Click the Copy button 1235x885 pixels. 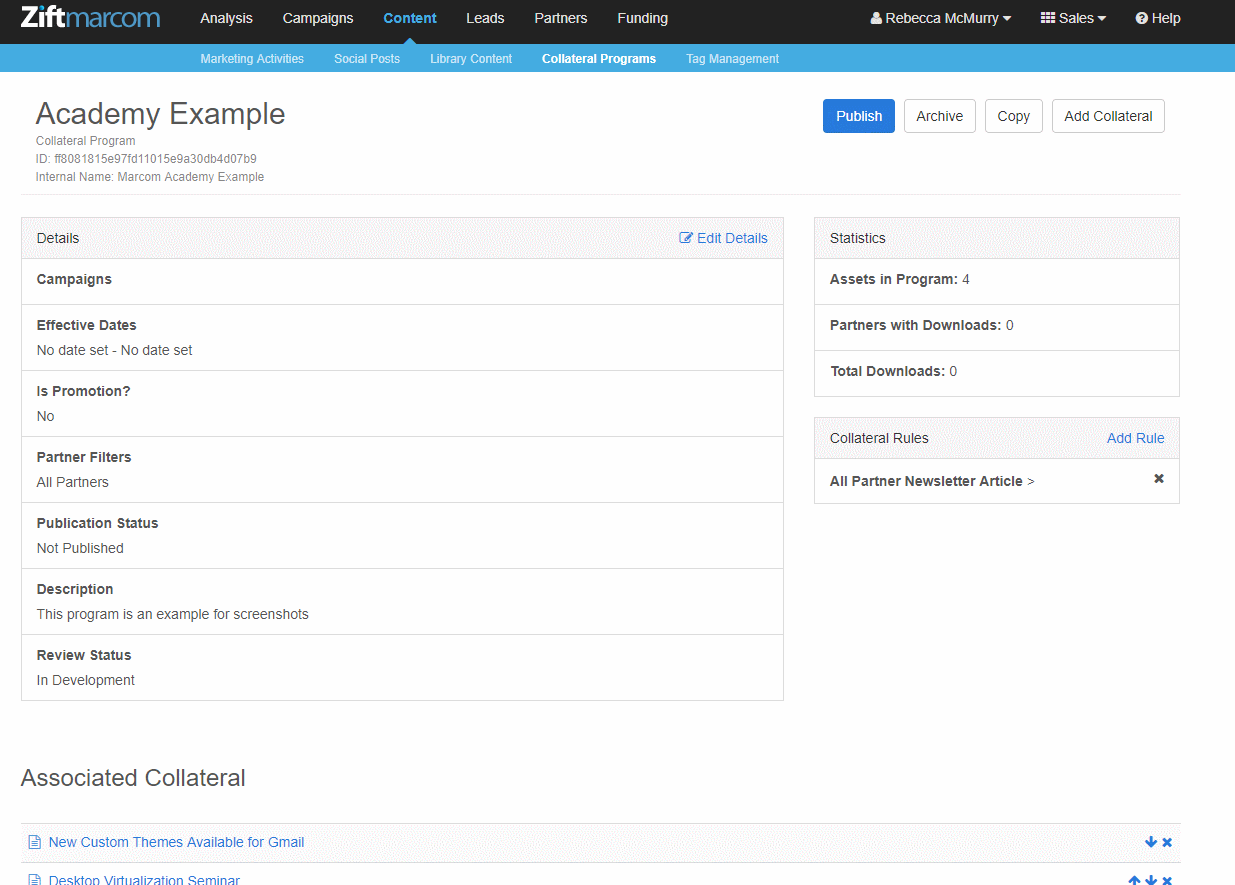pos(1014,116)
